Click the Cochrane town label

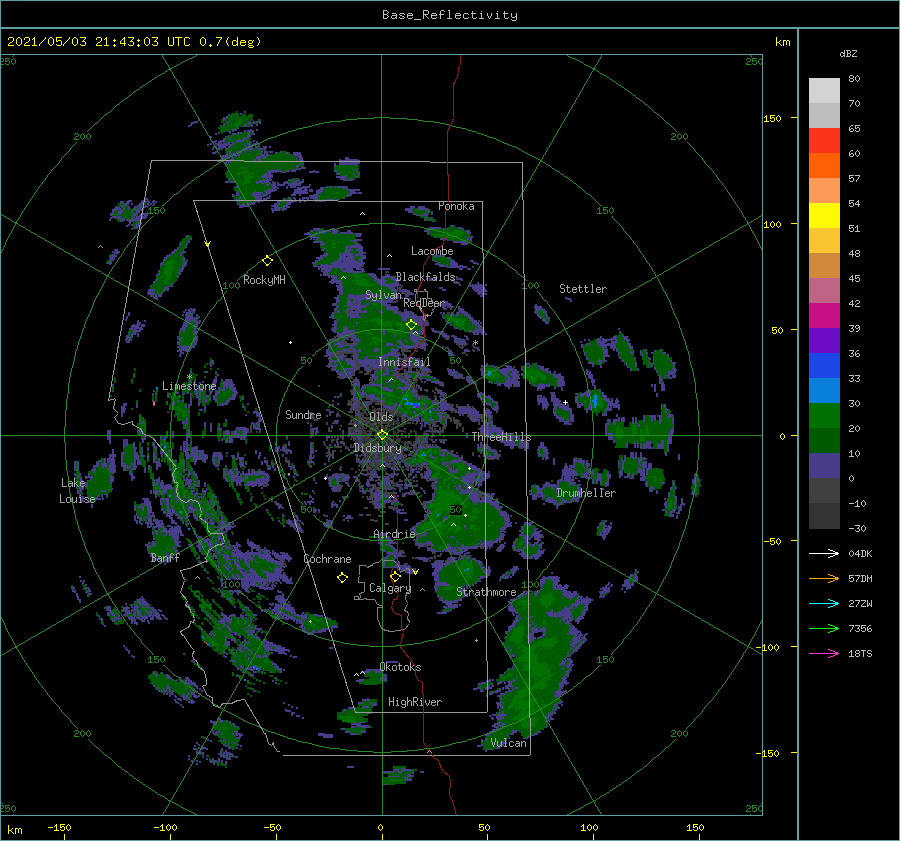(327, 559)
